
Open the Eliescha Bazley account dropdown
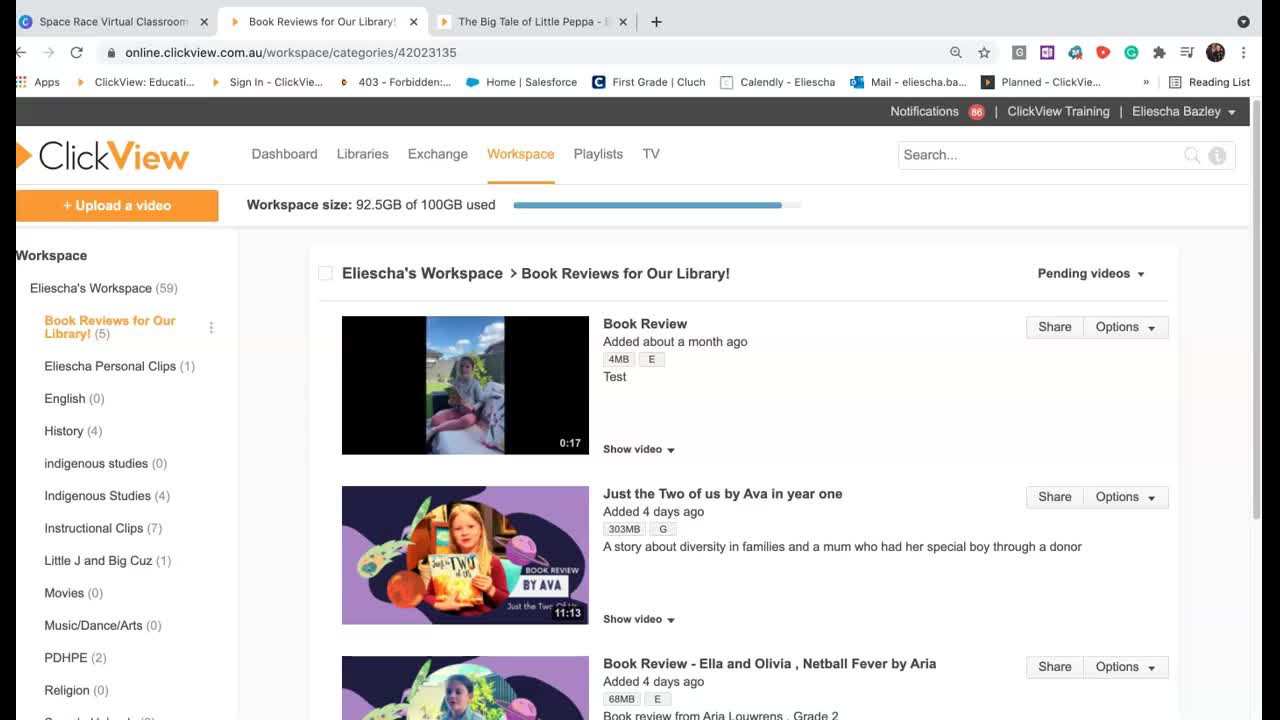coord(1184,112)
